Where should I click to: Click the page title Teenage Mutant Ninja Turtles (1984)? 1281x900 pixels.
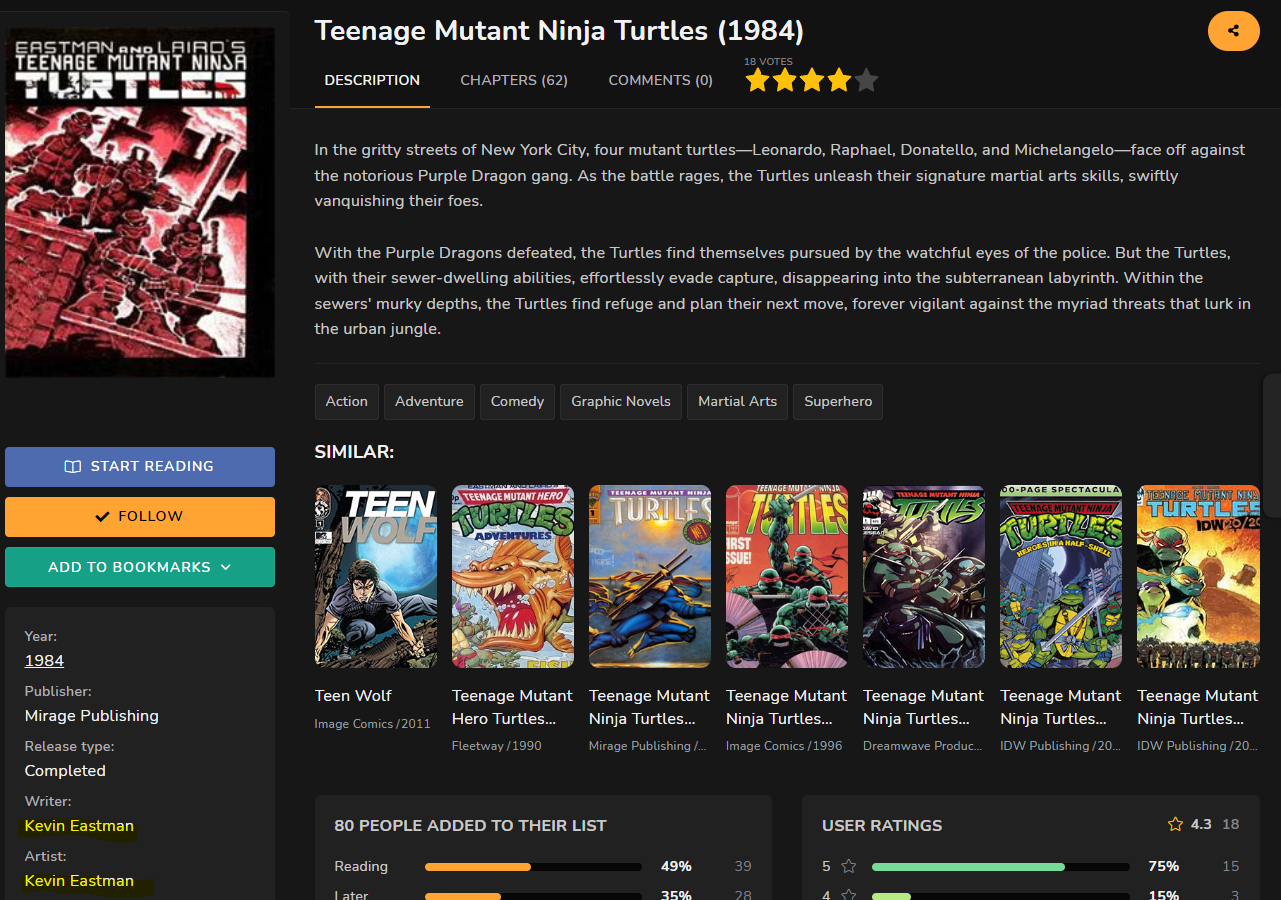tap(559, 31)
